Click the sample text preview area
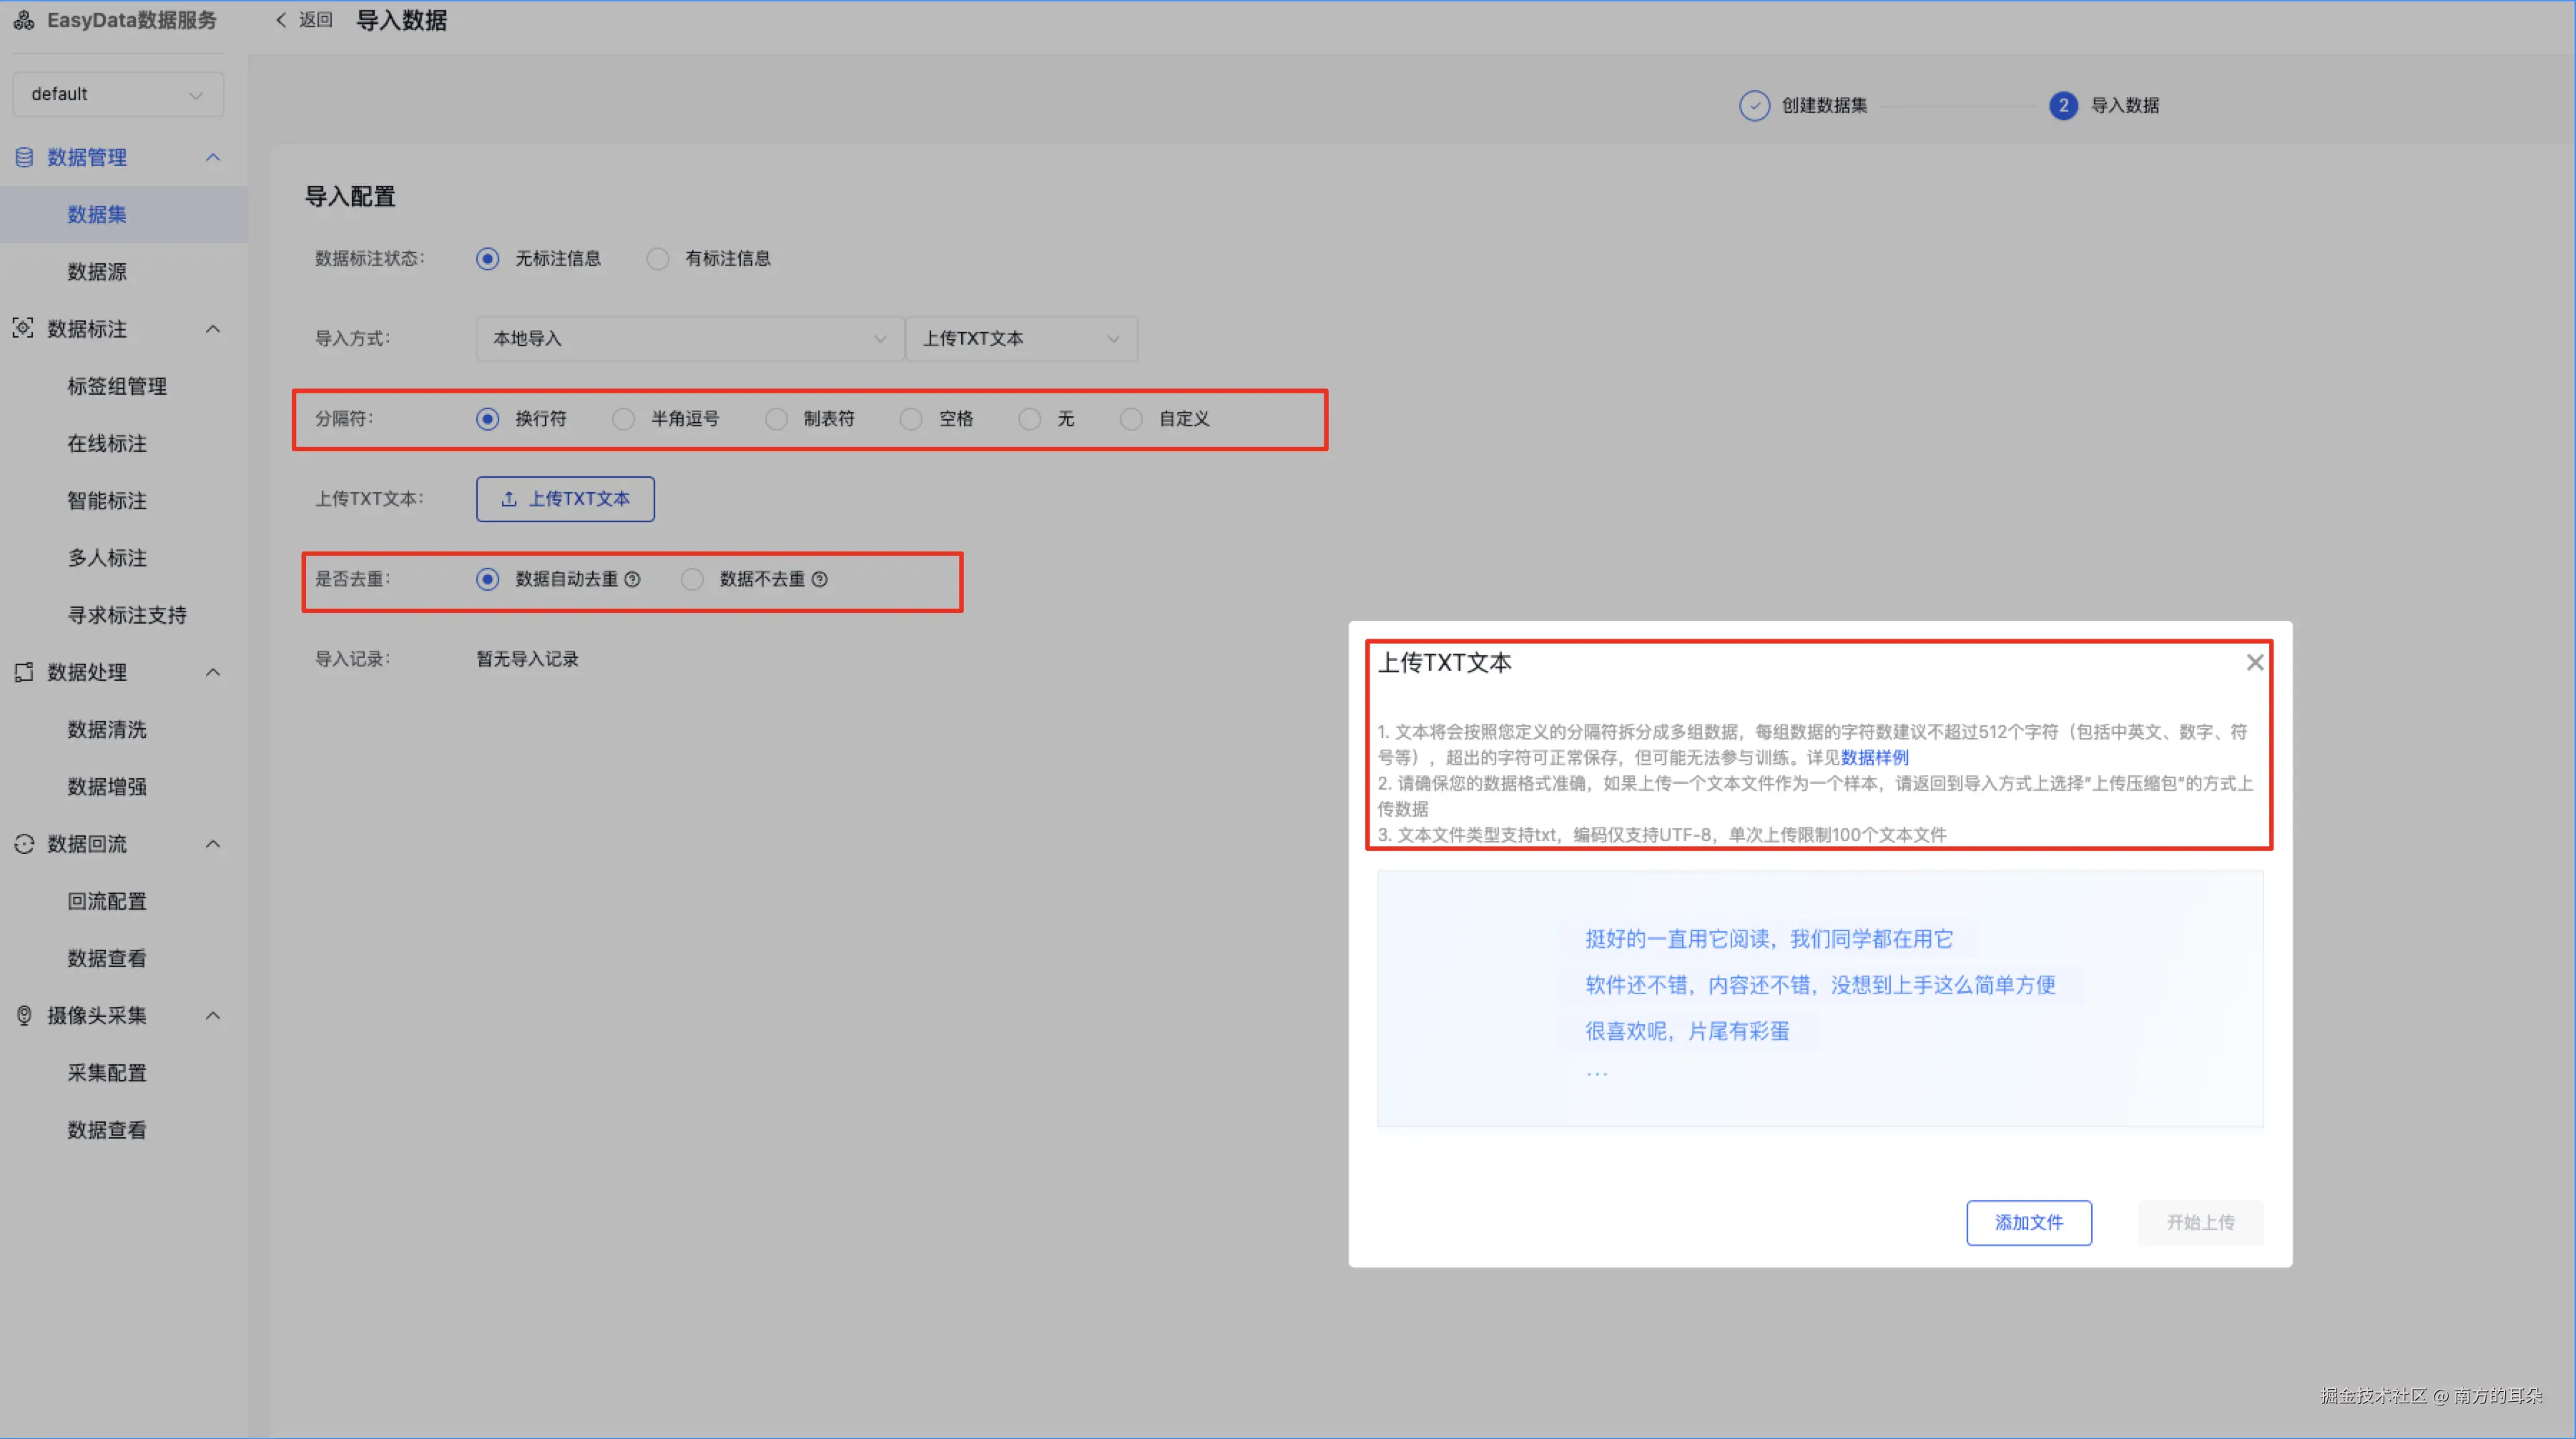2576x1439 pixels. point(1820,998)
